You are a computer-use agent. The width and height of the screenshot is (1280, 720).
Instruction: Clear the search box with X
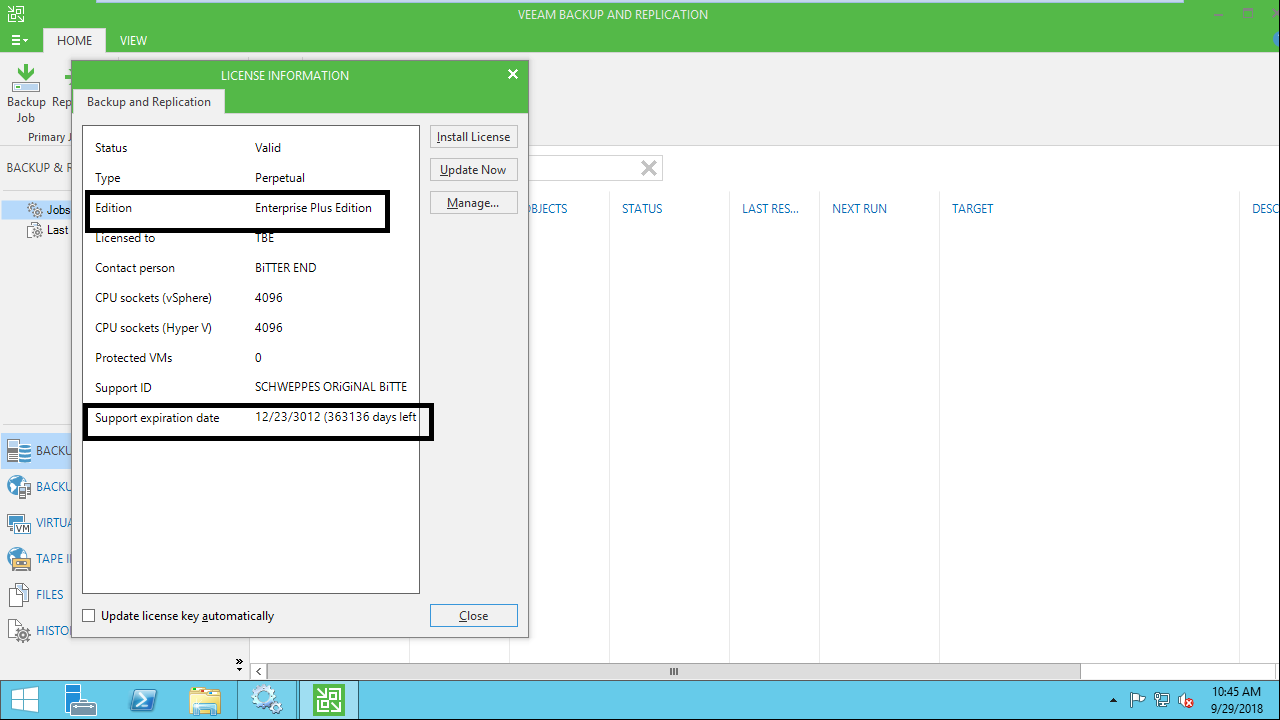(x=649, y=168)
